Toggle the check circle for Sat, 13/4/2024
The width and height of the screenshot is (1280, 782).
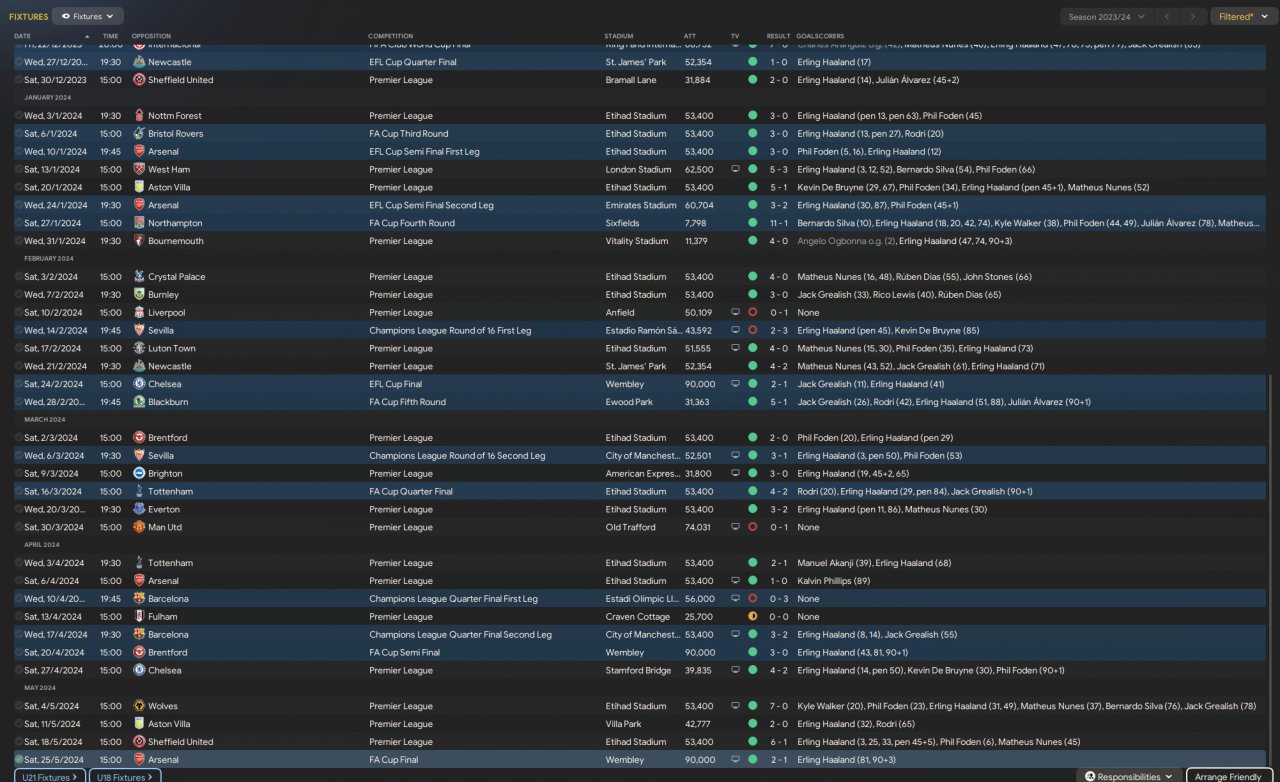tap(18, 617)
